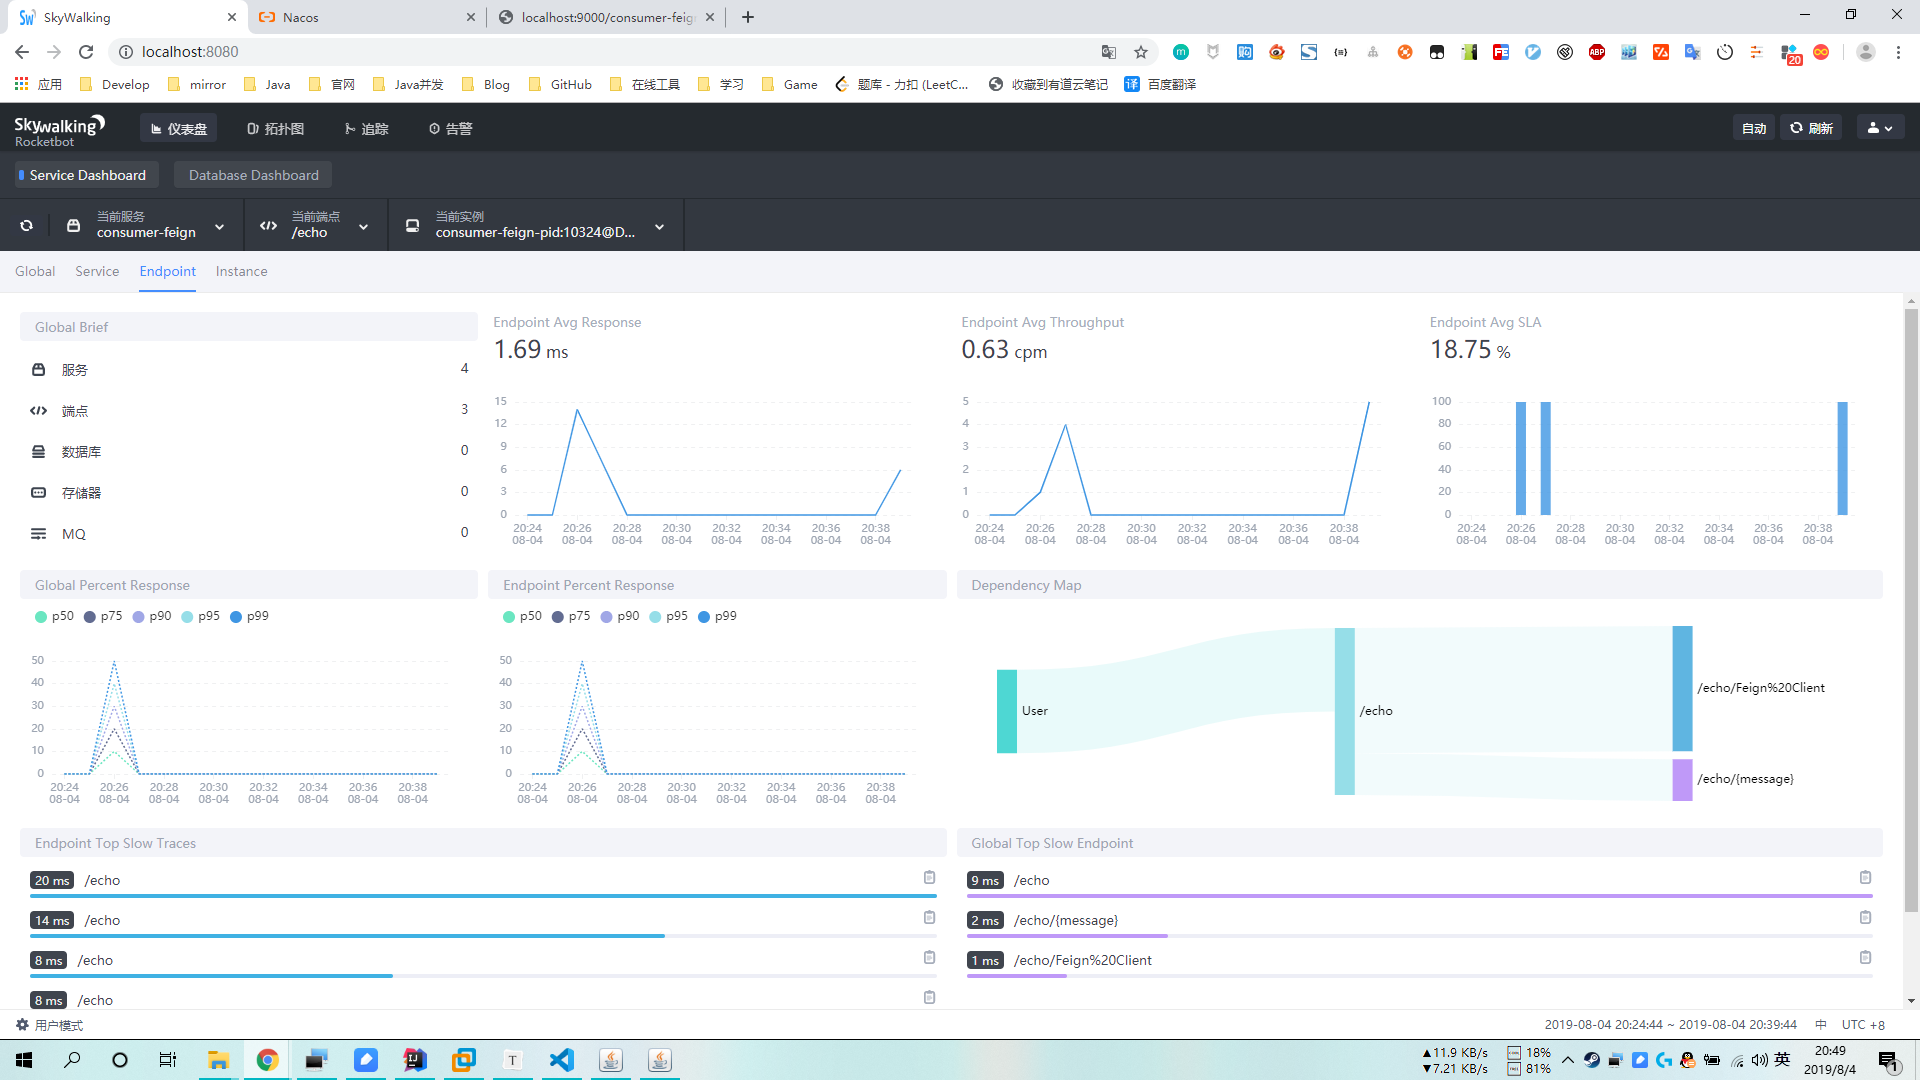
Task: Open Visual Studio Code from the taskbar
Action: 562,1060
